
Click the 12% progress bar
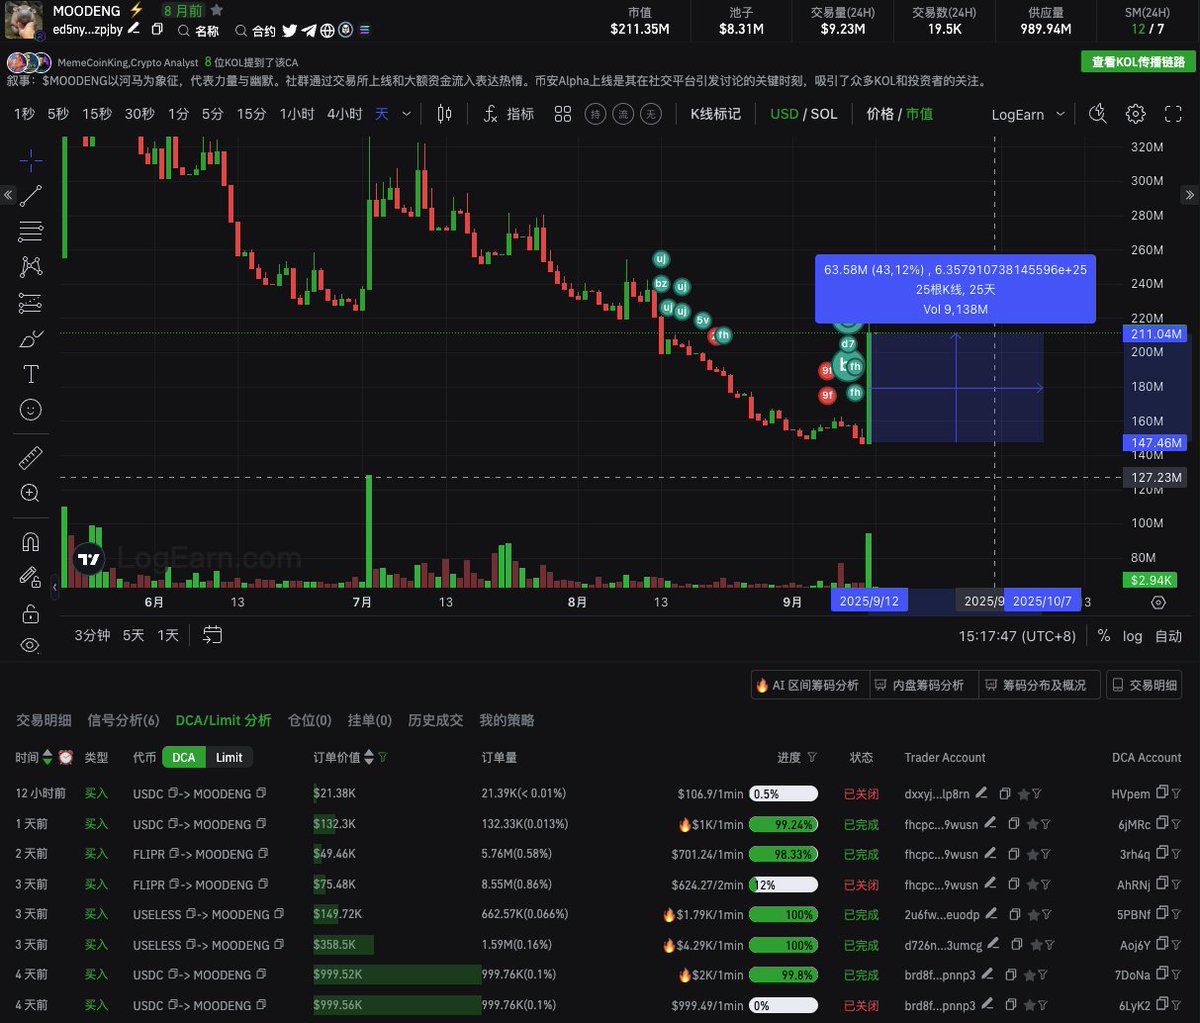783,885
